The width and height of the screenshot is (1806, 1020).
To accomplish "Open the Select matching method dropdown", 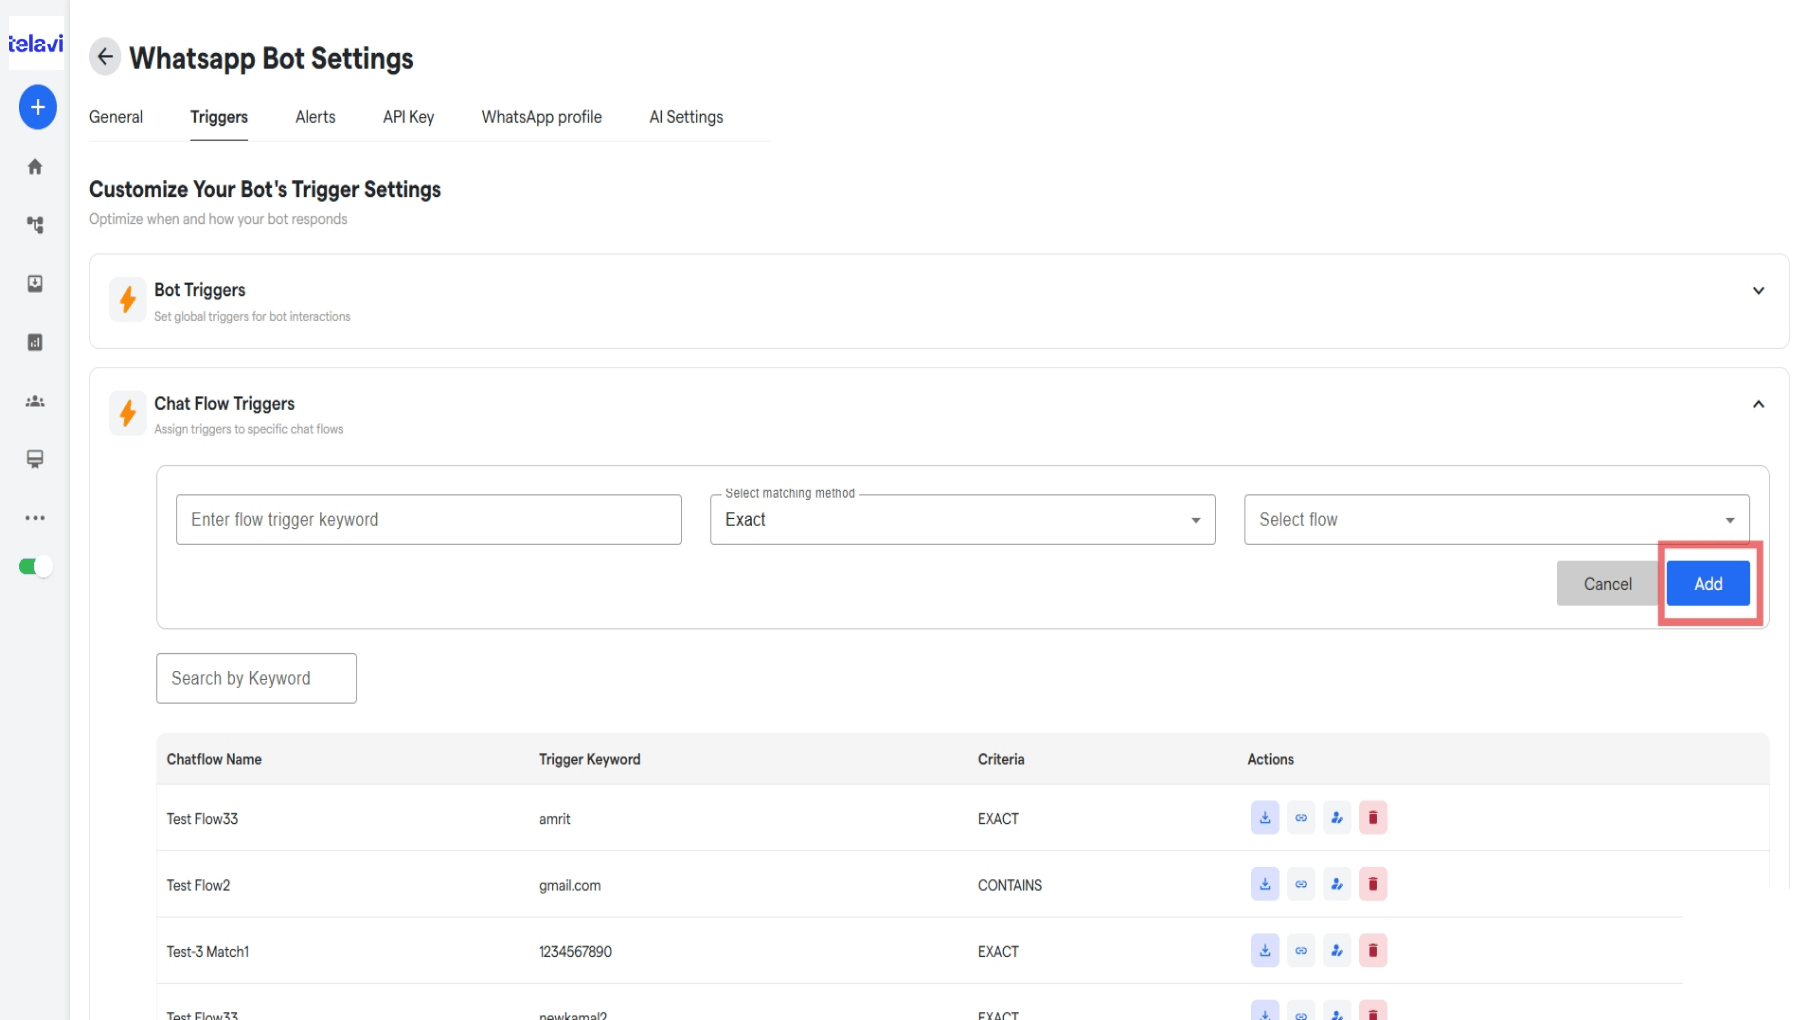I will (962, 520).
